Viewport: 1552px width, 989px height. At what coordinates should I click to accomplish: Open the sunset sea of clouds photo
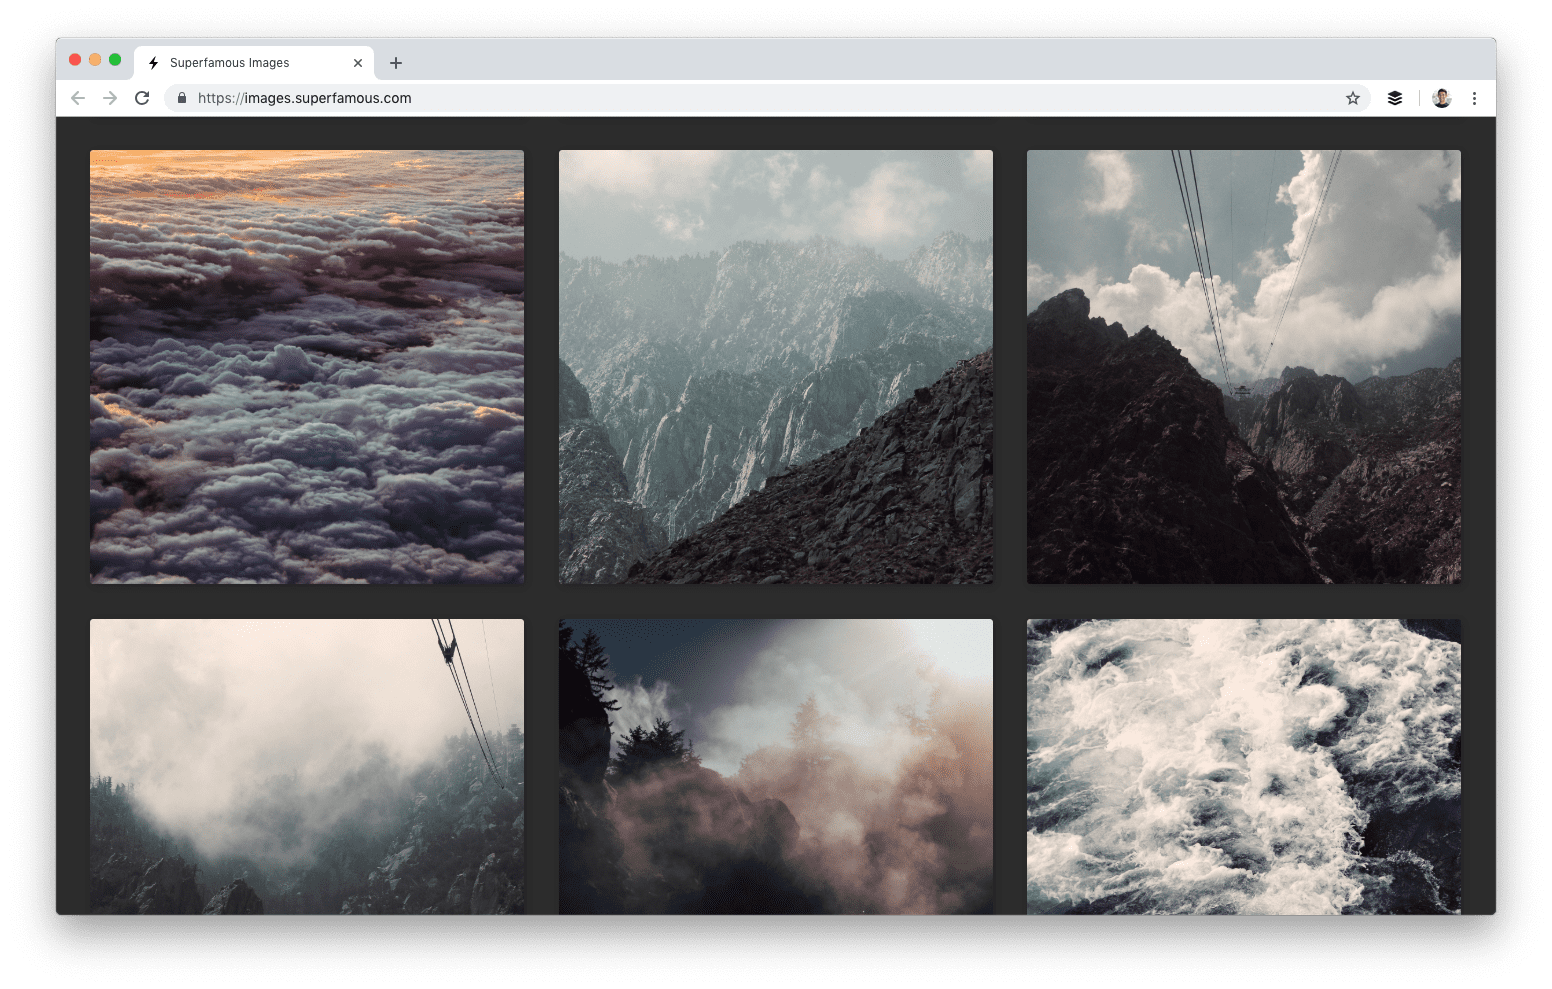[x=307, y=367]
